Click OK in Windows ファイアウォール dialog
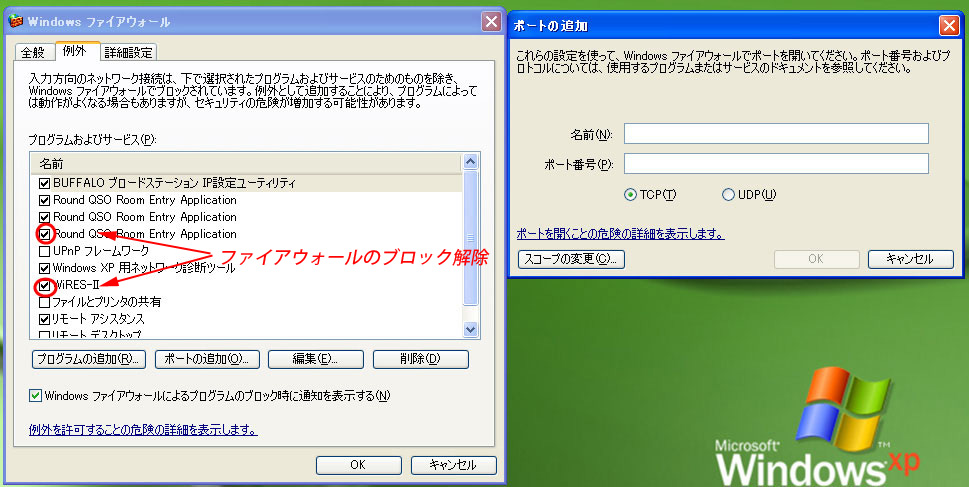The height and width of the screenshot is (487, 969). pos(358,465)
